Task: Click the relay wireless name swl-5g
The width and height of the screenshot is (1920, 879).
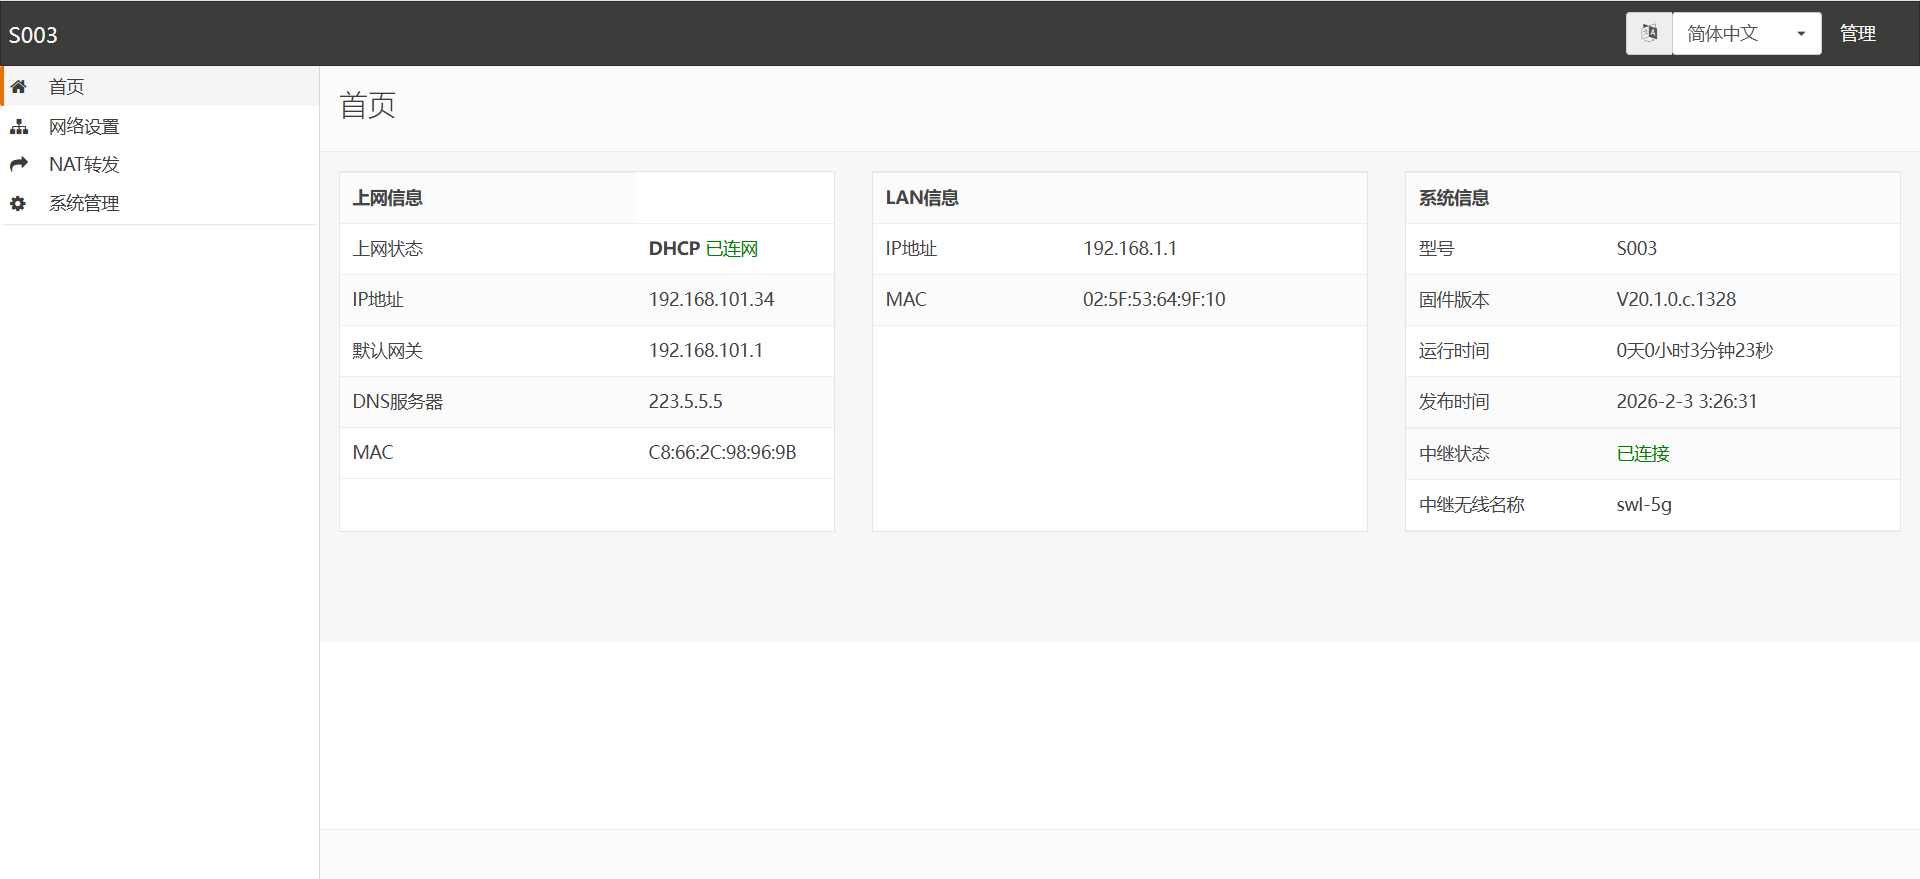Action: click(x=1644, y=505)
